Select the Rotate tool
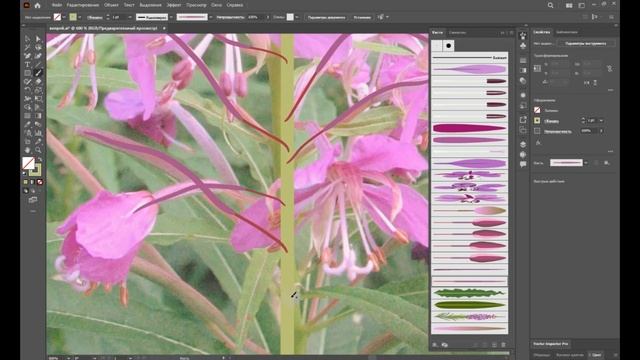 point(28,90)
